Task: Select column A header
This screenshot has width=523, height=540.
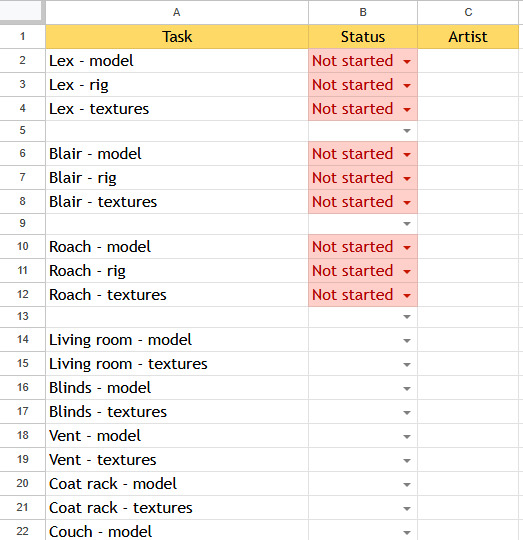Action: pos(177,12)
